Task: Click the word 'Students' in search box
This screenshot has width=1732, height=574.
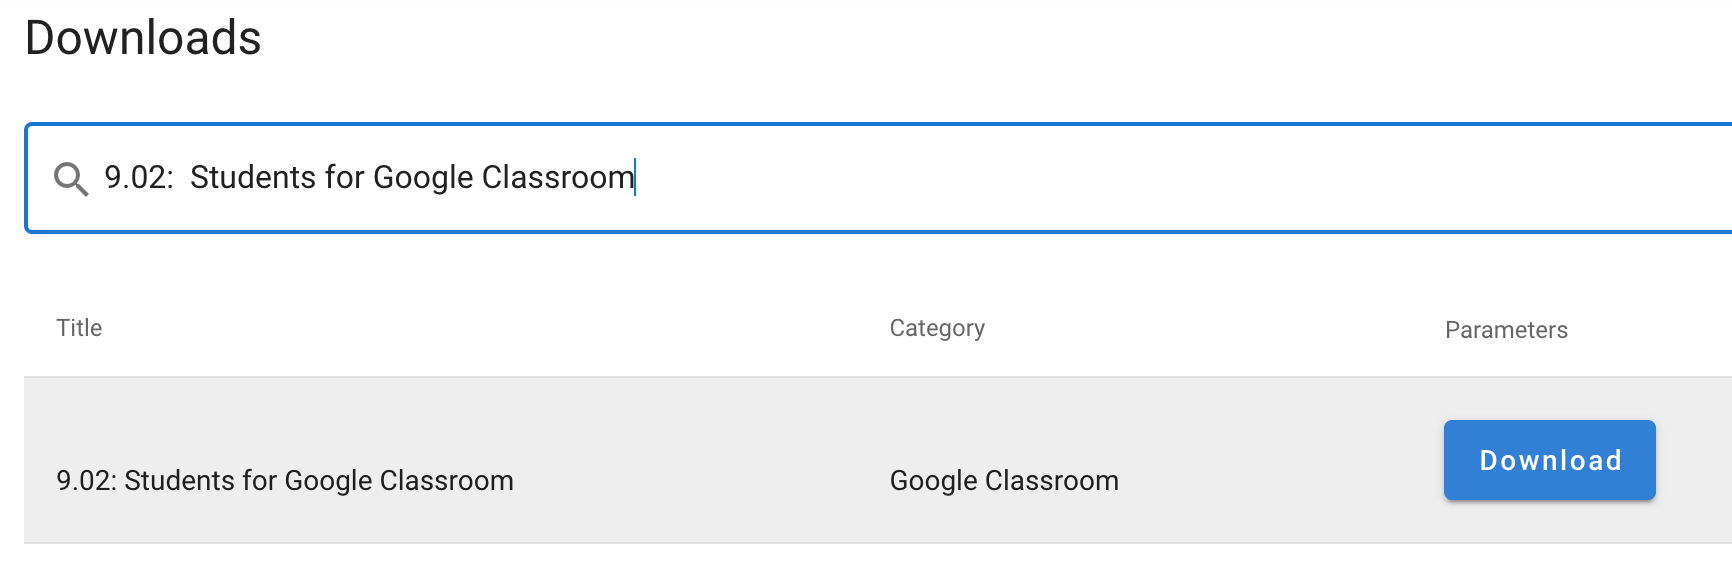Action: tap(253, 177)
